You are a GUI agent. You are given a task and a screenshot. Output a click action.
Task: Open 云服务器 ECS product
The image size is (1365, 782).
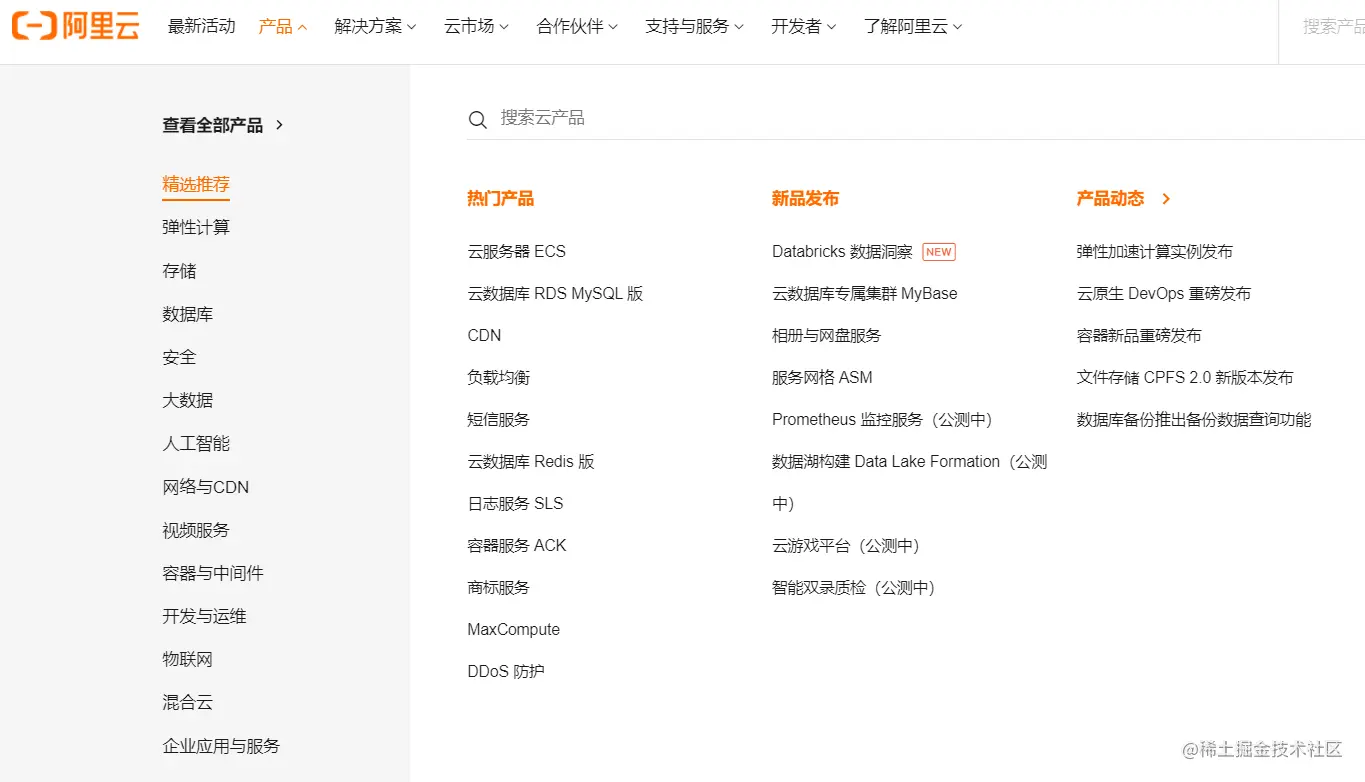517,252
